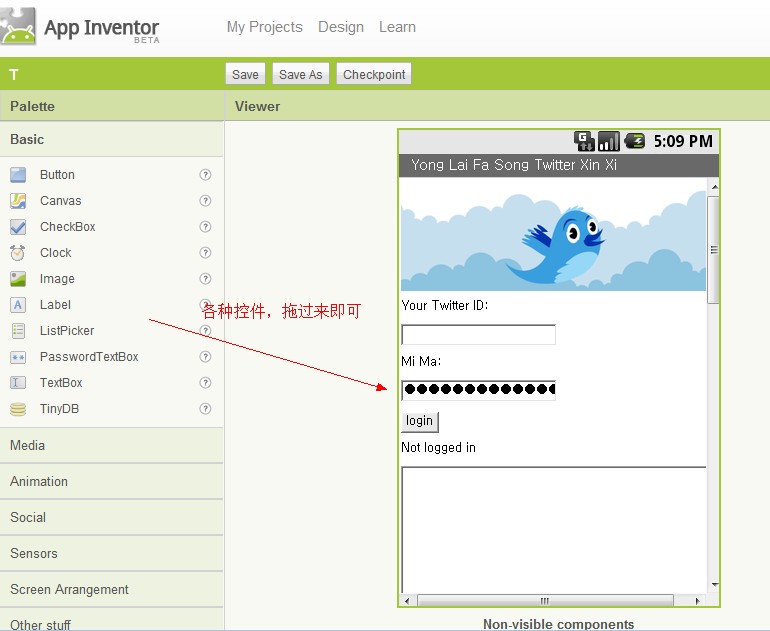Open help for Clock component
The image size is (770, 631).
[x=205, y=253]
